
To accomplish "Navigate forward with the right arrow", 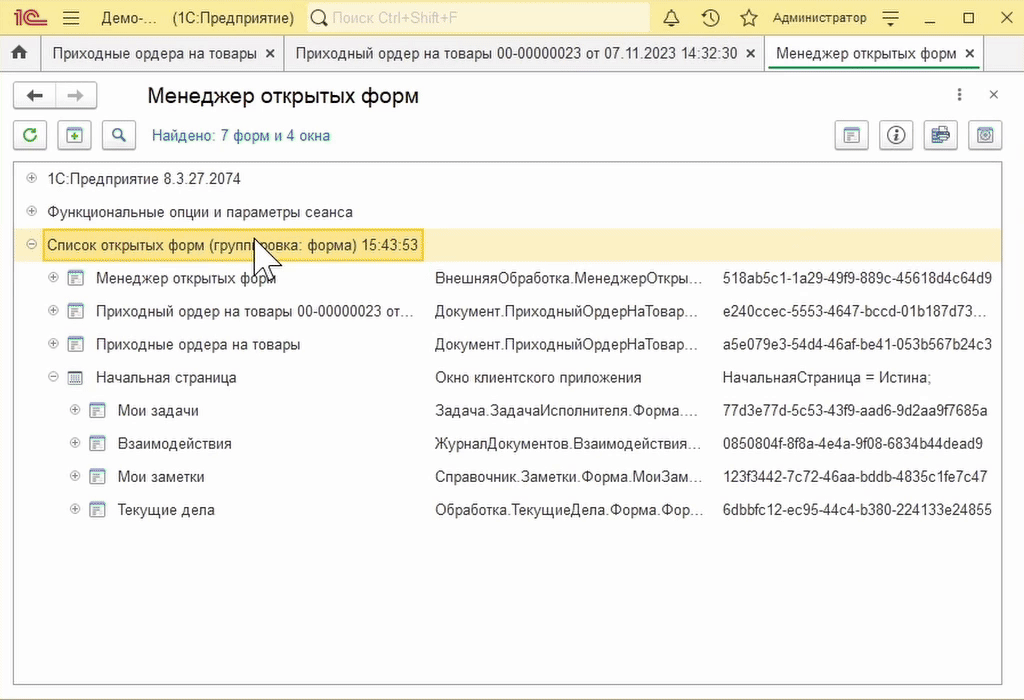I will 76,95.
